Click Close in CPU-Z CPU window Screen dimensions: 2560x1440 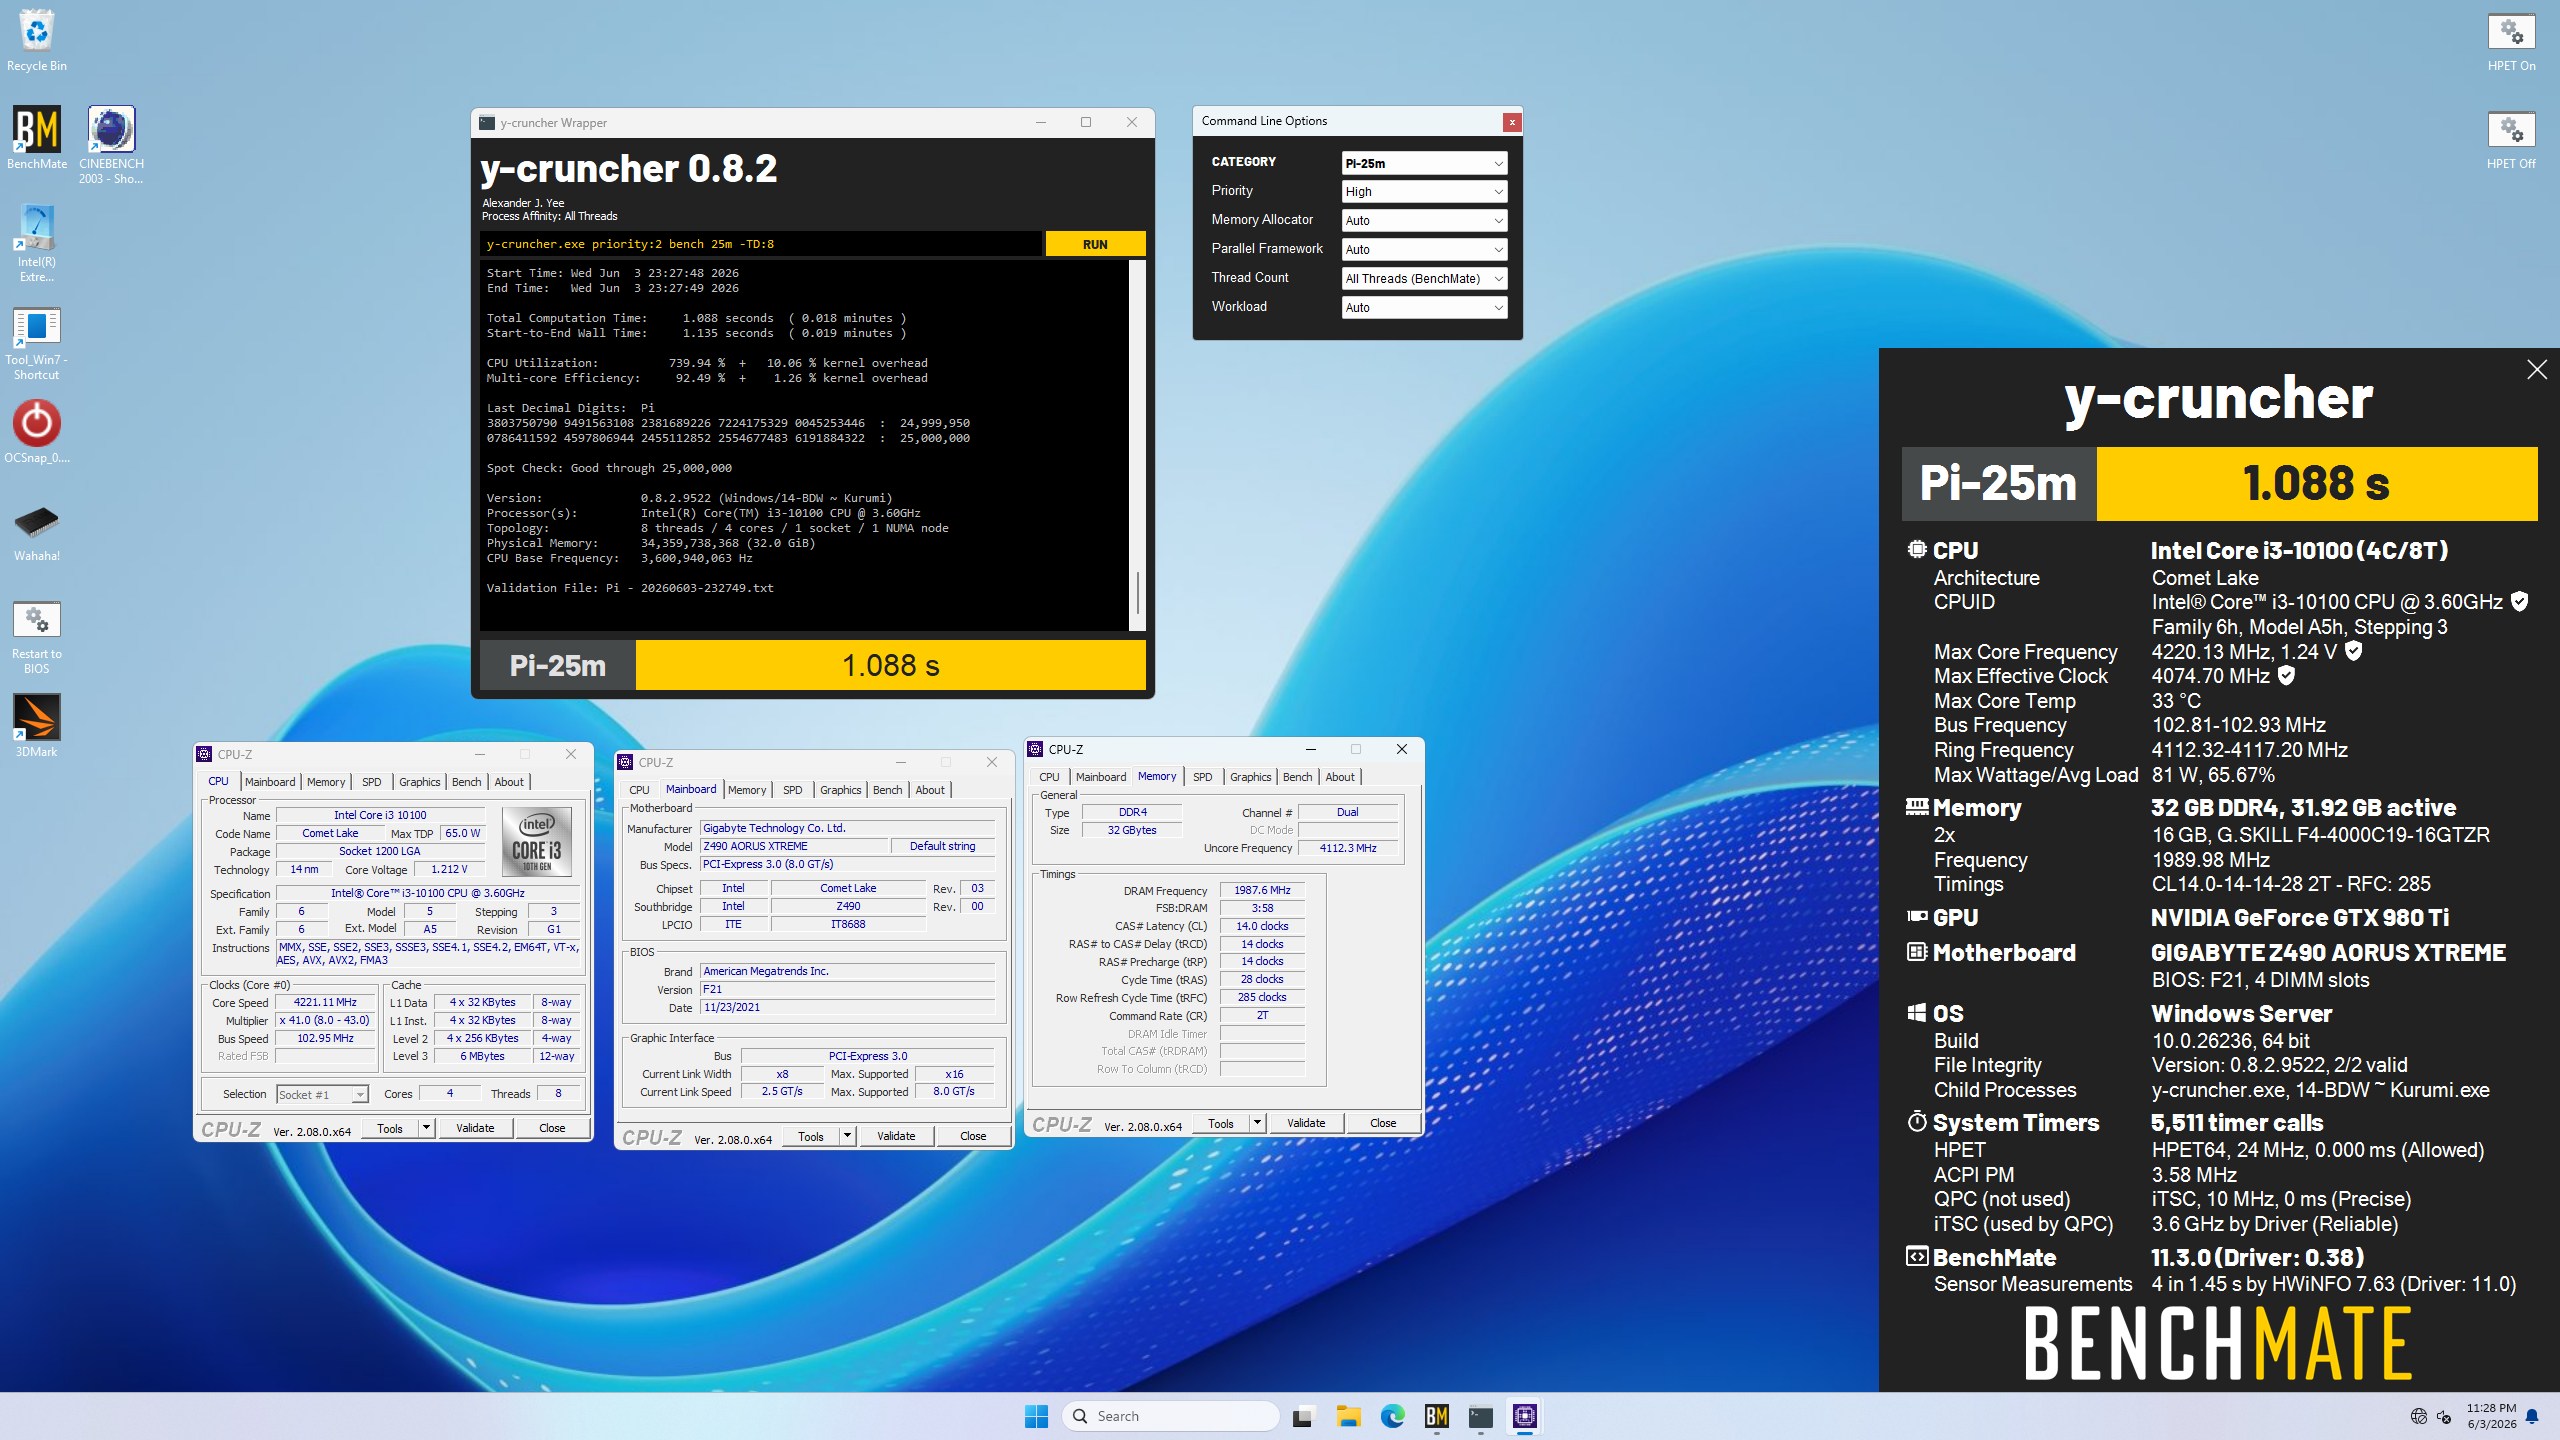click(552, 1128)
